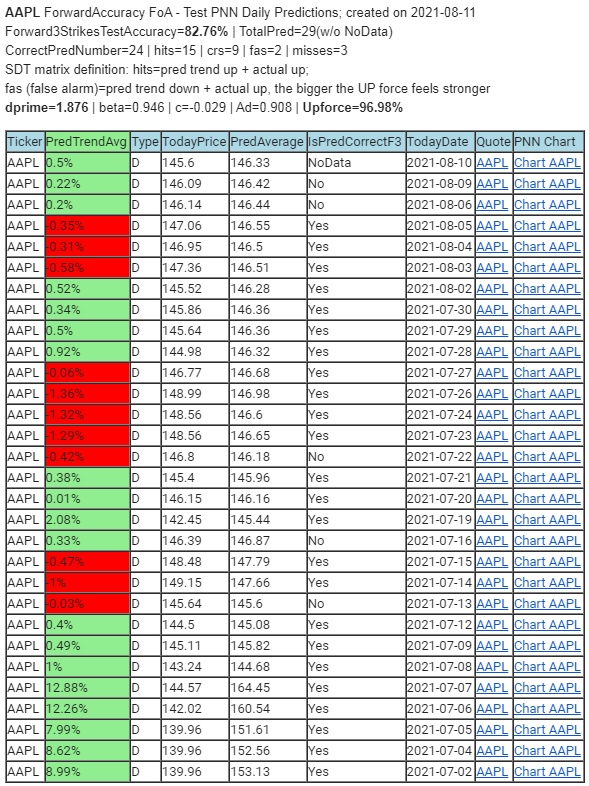Click the 164.45 PredAverage cell
This screenshot has height=786, width=589.
coord(268,688)
